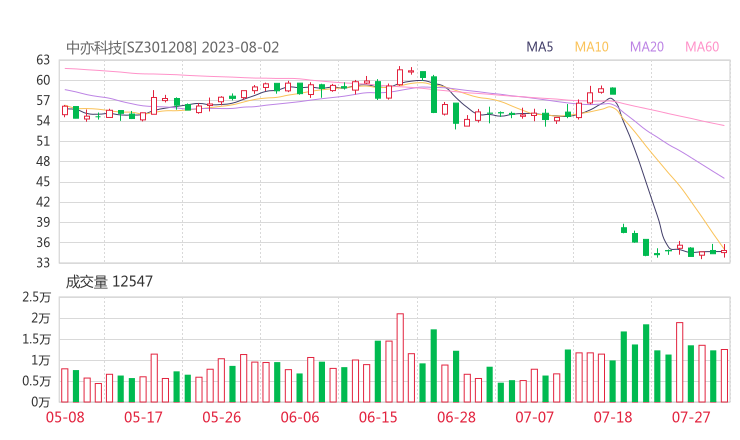Click the 1.5万 volume axis value
Screen dimensions: 740x440
[x=36, y=339]
